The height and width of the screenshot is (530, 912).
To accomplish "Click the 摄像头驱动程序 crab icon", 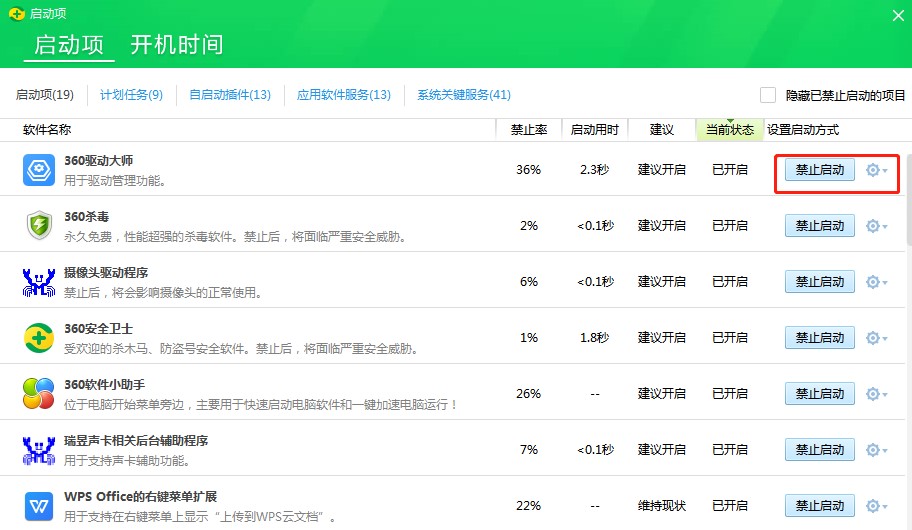I will click(x=39, y=282).
